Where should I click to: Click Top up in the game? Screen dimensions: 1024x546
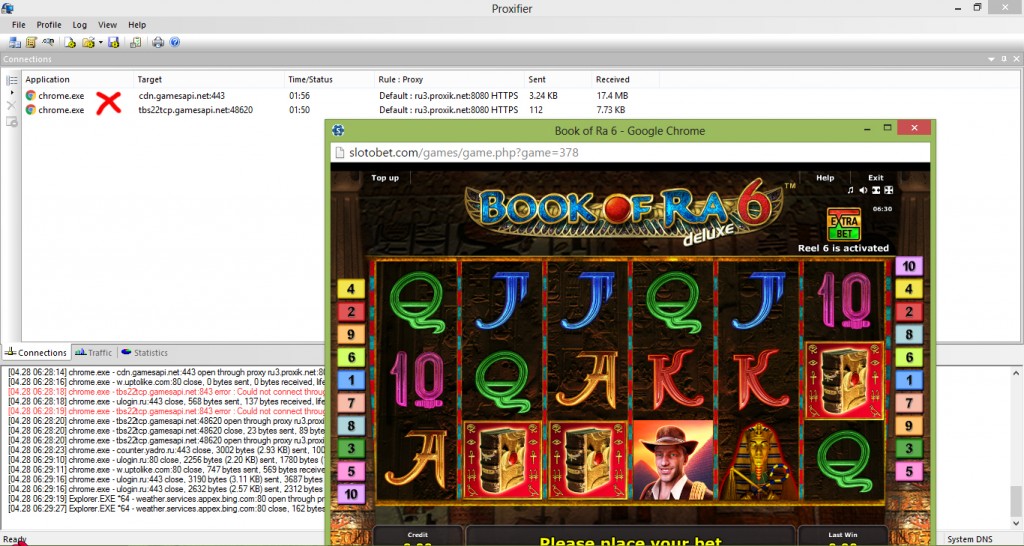tap(385, 178)
